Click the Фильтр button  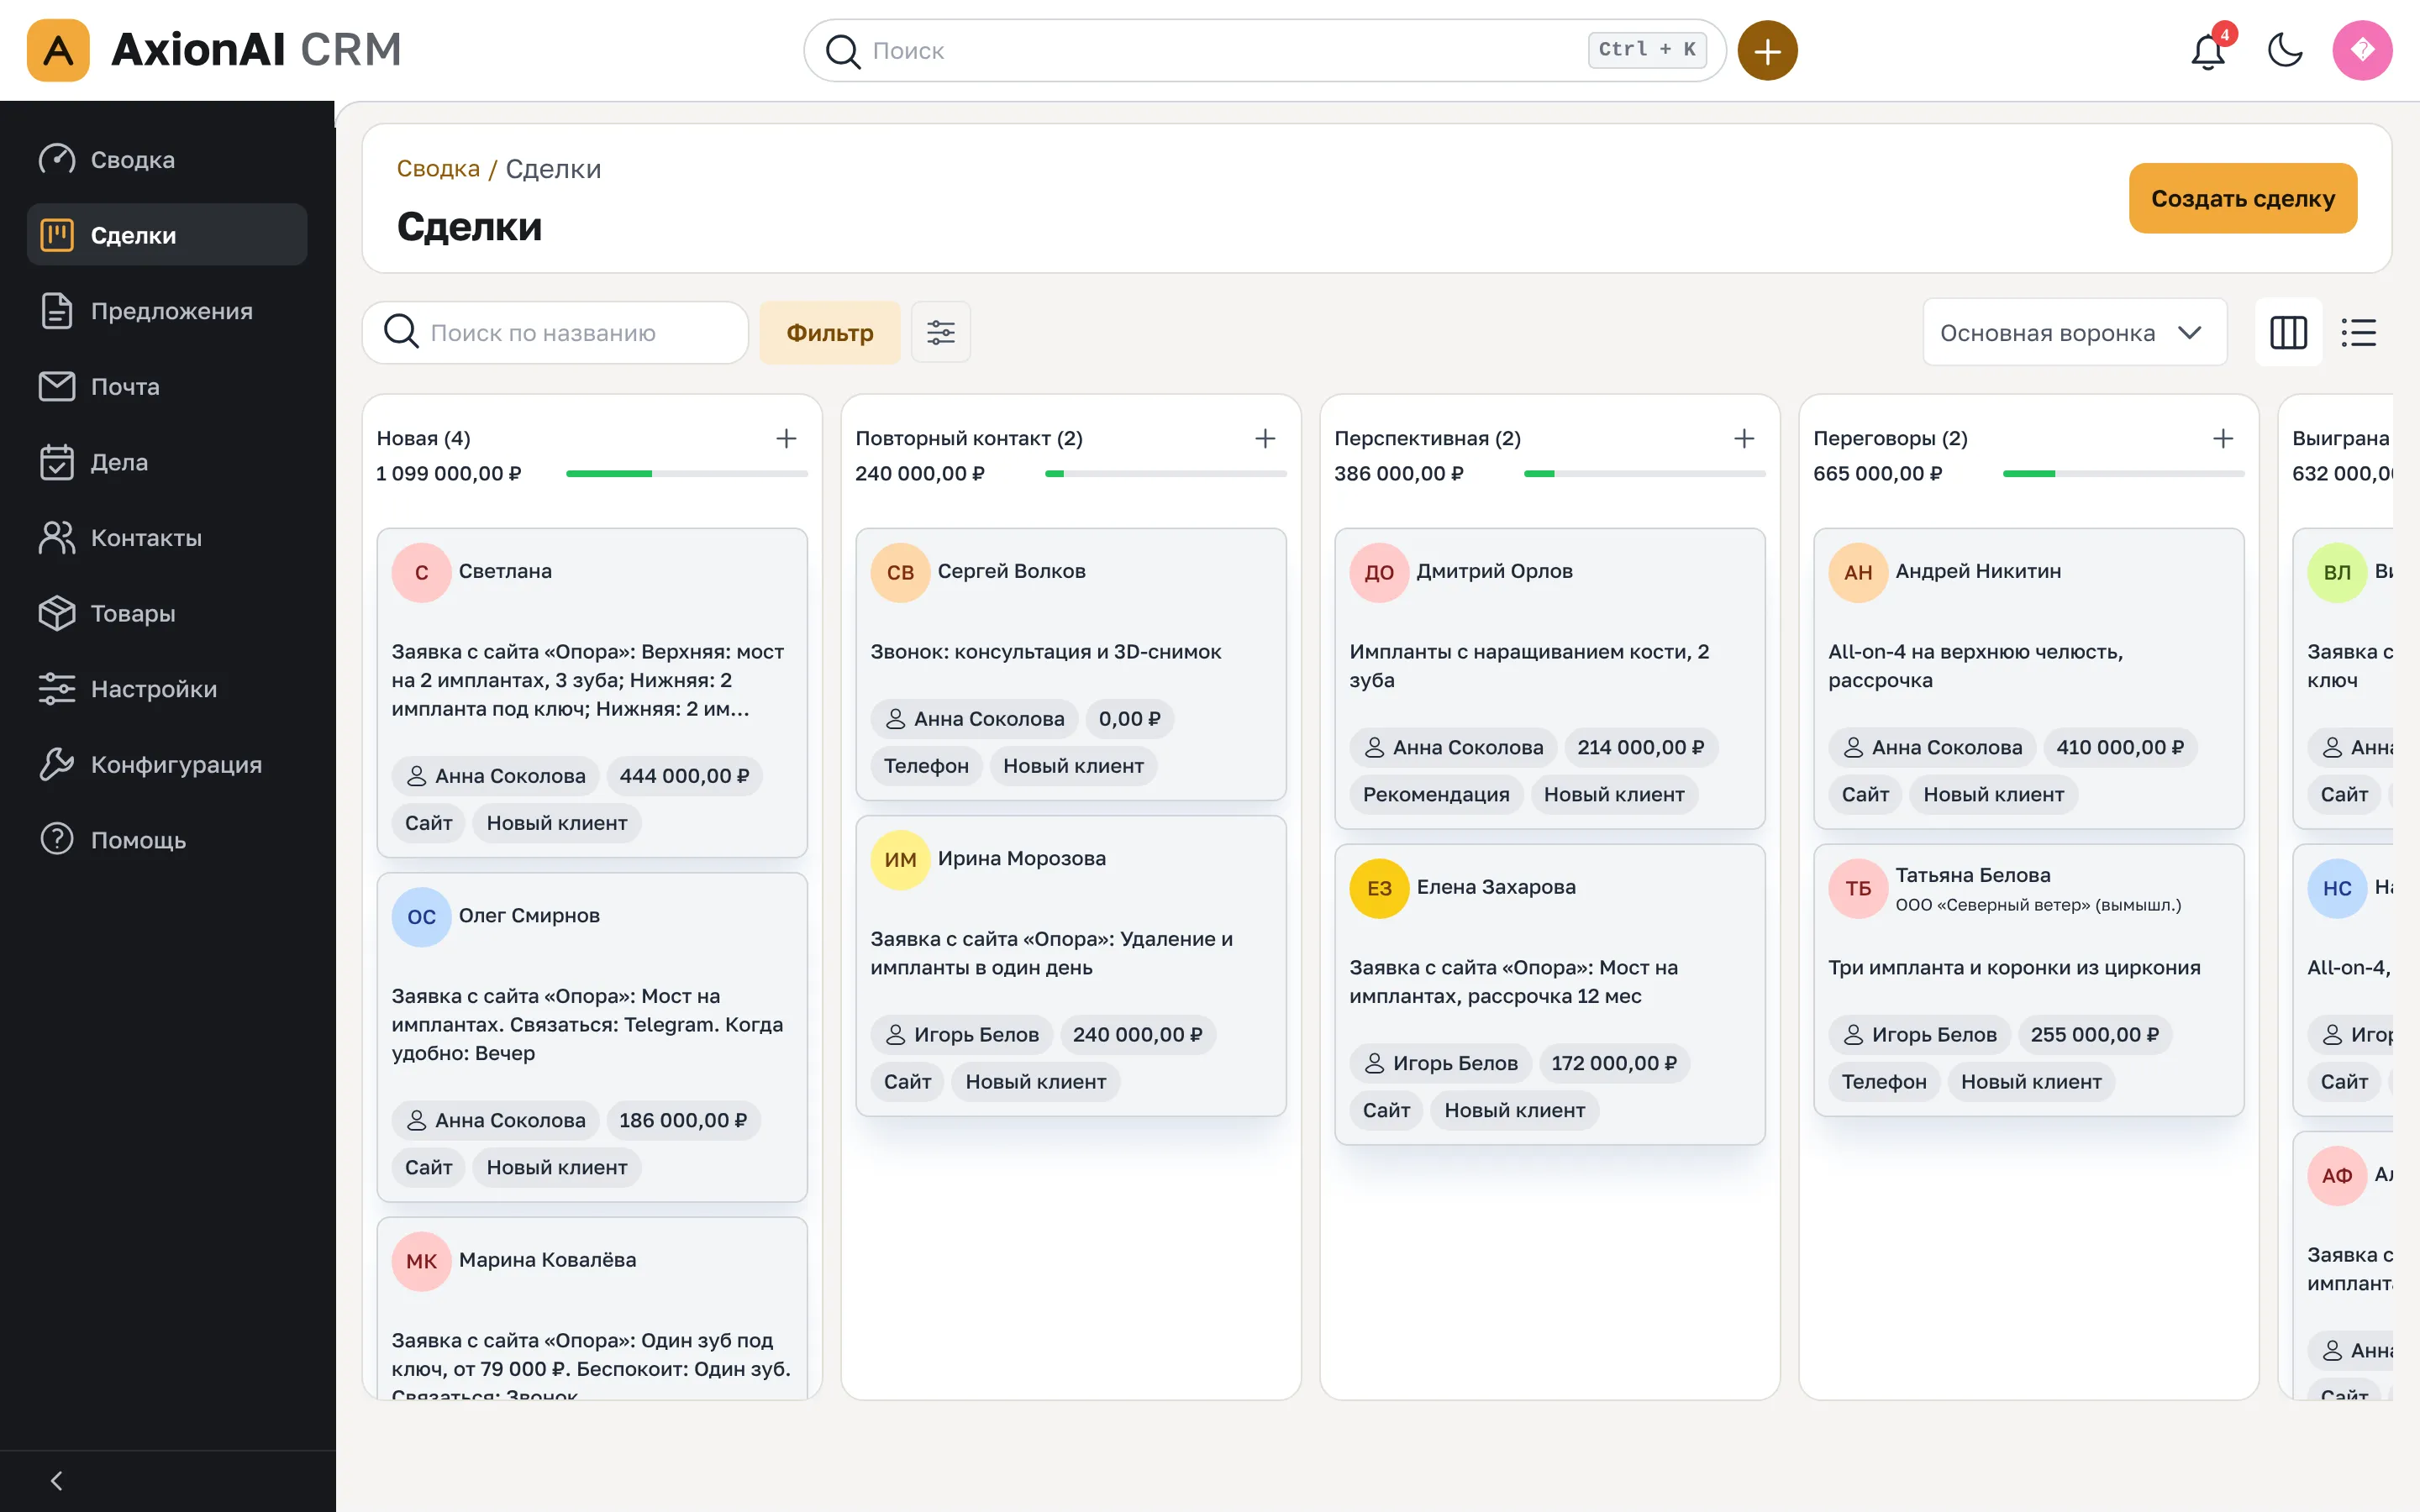tap(829, 332)
